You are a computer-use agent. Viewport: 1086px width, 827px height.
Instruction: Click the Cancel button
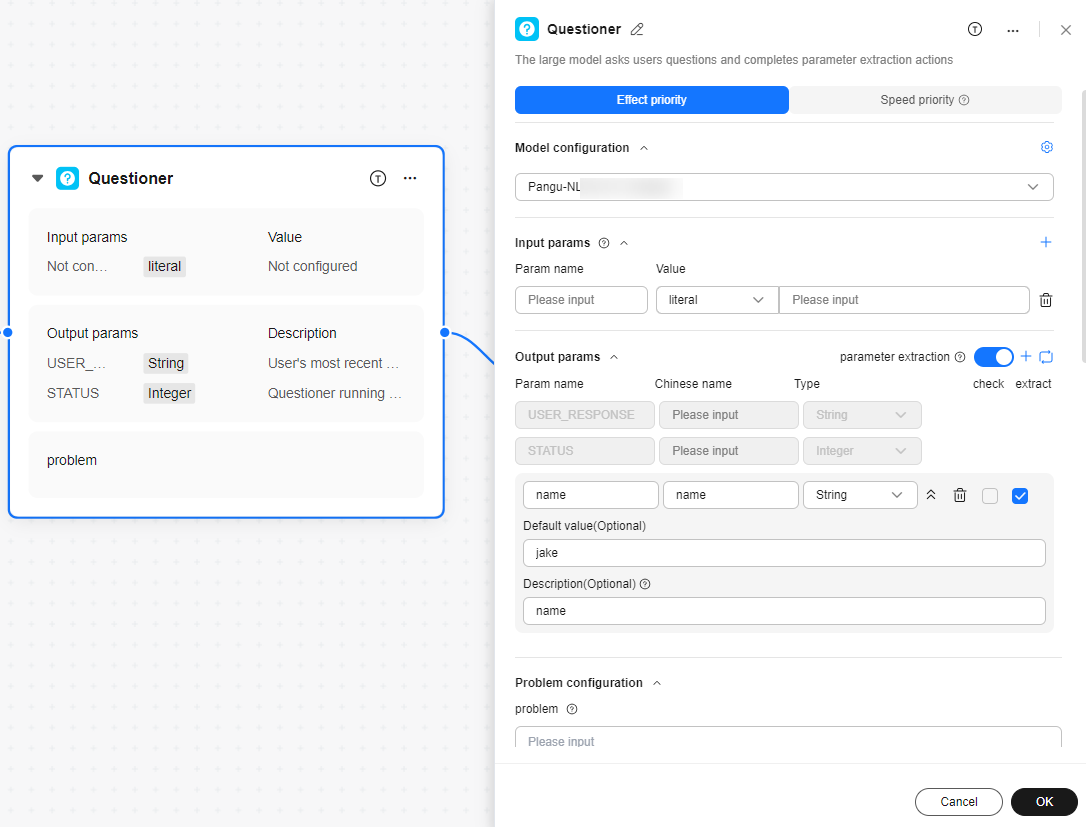958,802
